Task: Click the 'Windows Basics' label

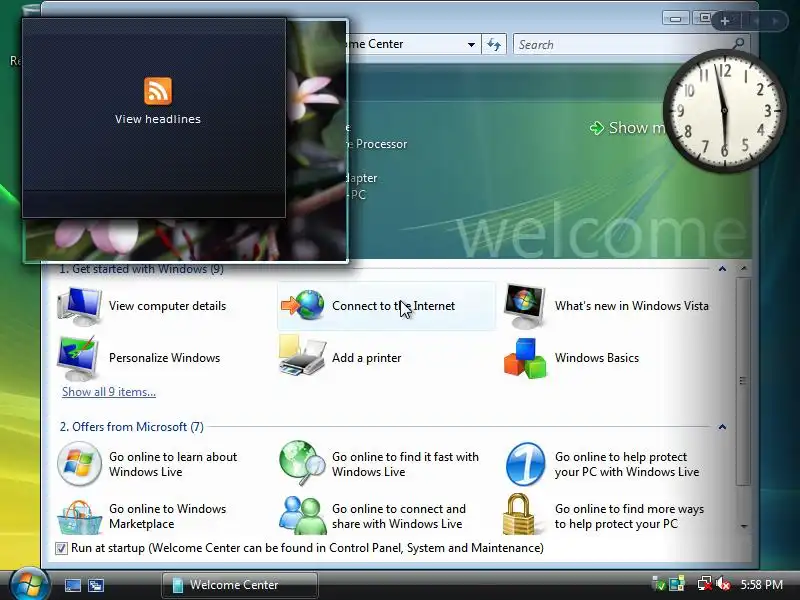Action: [597, 358]
